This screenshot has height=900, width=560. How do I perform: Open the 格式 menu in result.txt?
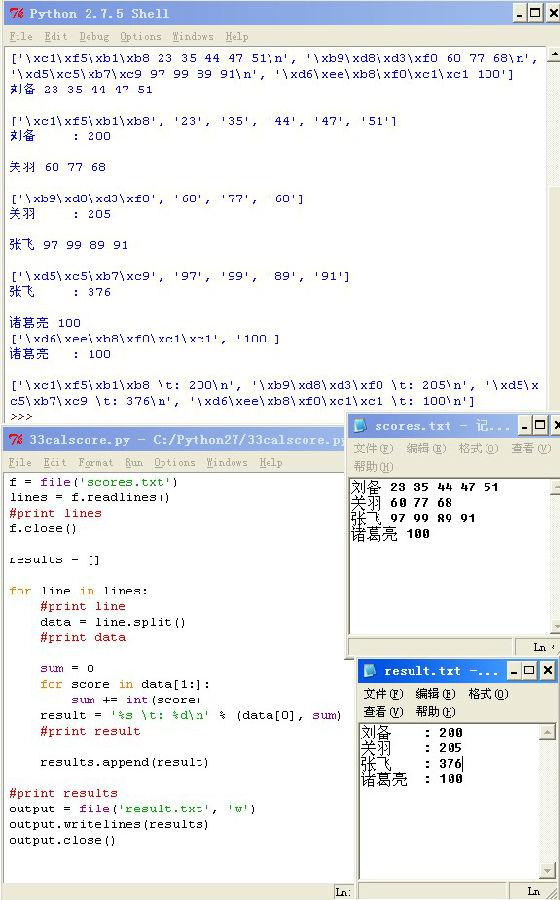coord(488,694)
